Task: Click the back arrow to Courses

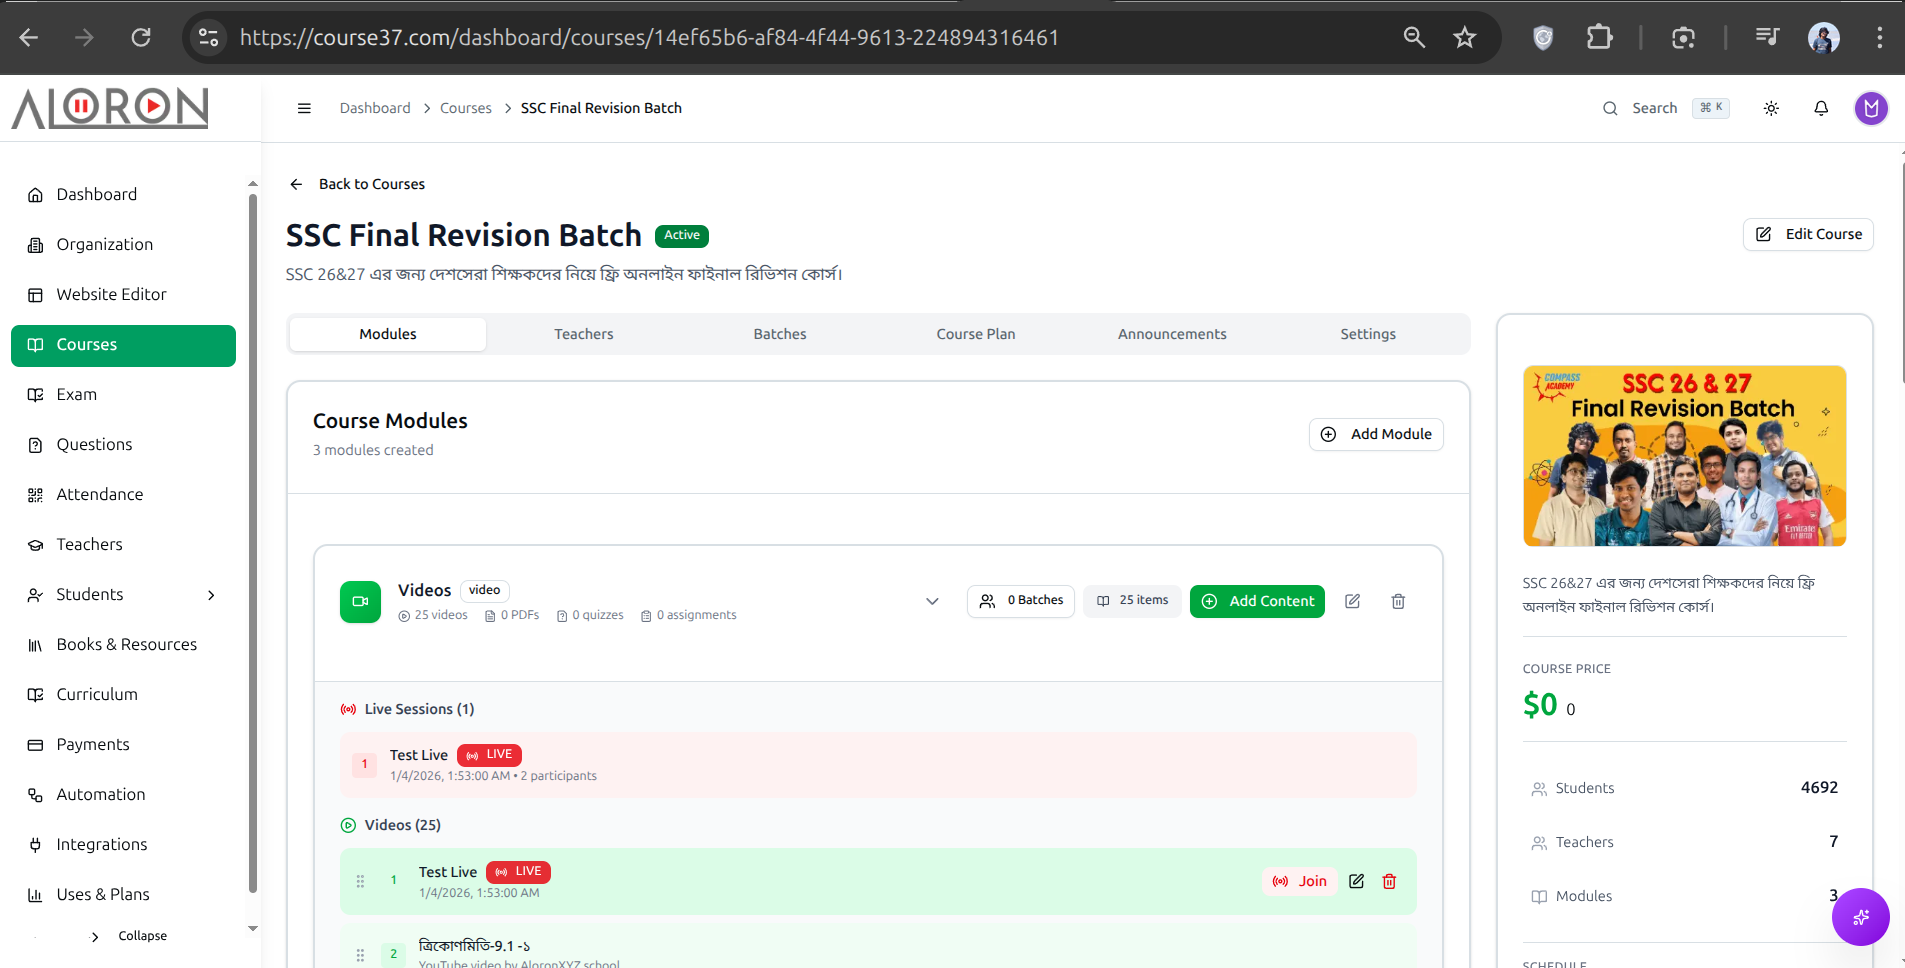Action: tap(296, 184)
